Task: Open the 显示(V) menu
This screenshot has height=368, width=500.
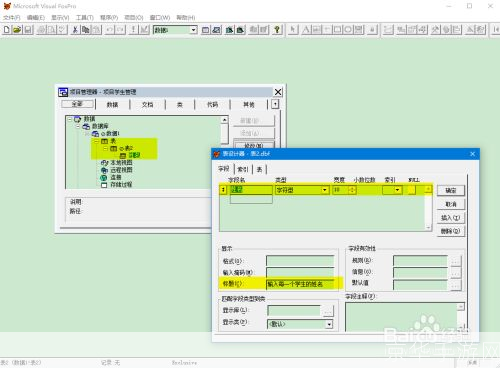Action: pyautogui.click(x=60, y=17)
